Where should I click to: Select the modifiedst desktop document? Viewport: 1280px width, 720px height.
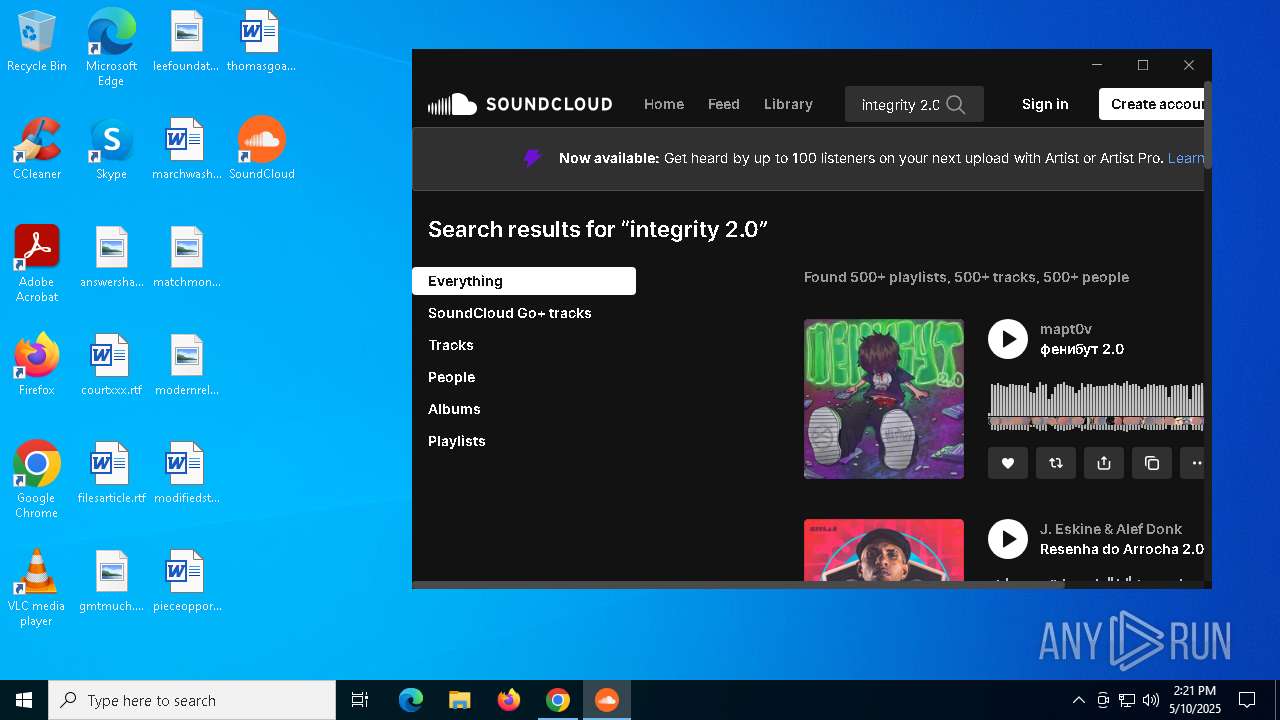187,473
